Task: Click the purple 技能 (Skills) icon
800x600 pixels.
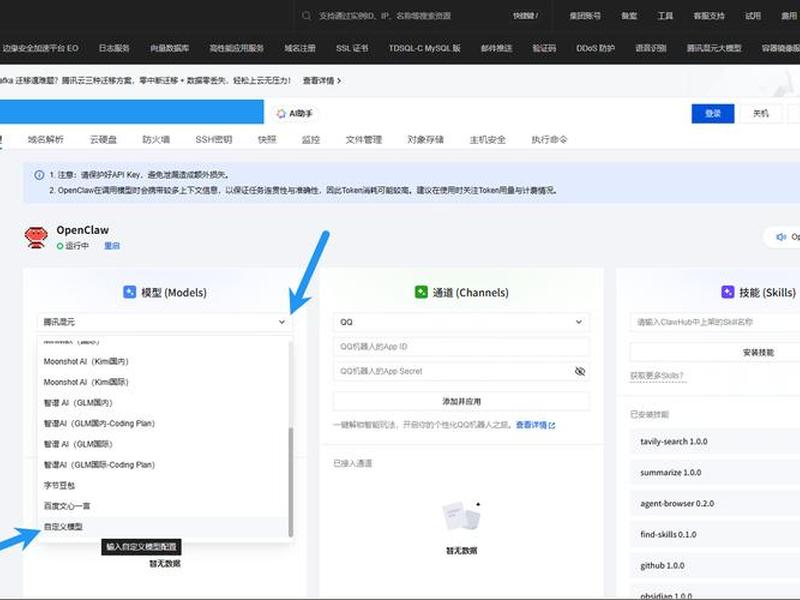Action: coord(728,292)
